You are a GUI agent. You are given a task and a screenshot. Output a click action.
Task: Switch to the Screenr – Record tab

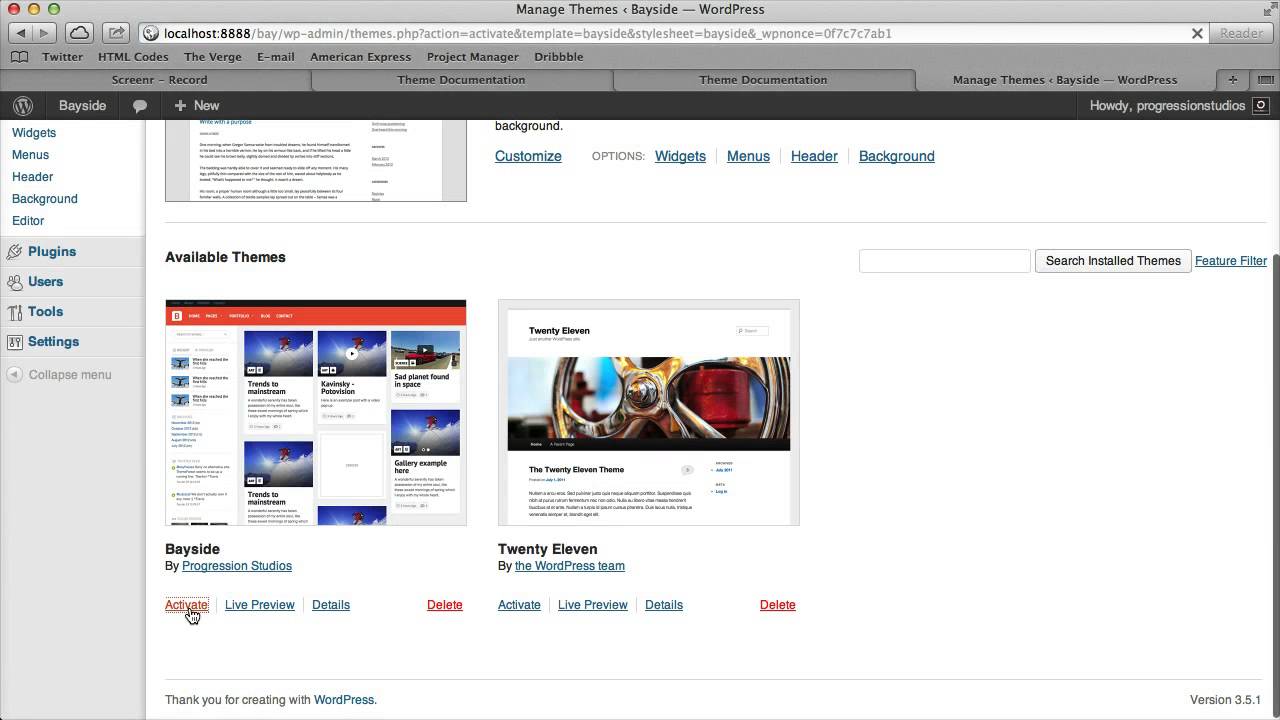coord(160,80)
